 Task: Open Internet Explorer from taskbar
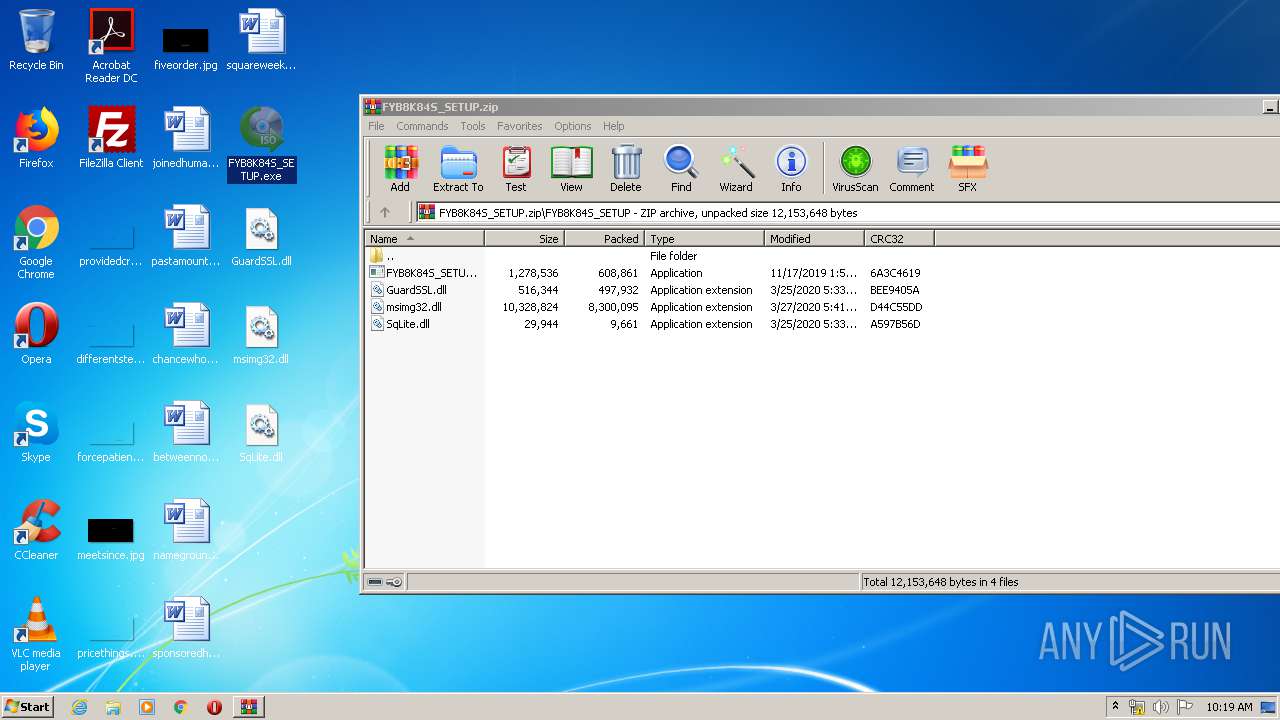(x=79, y=707)
